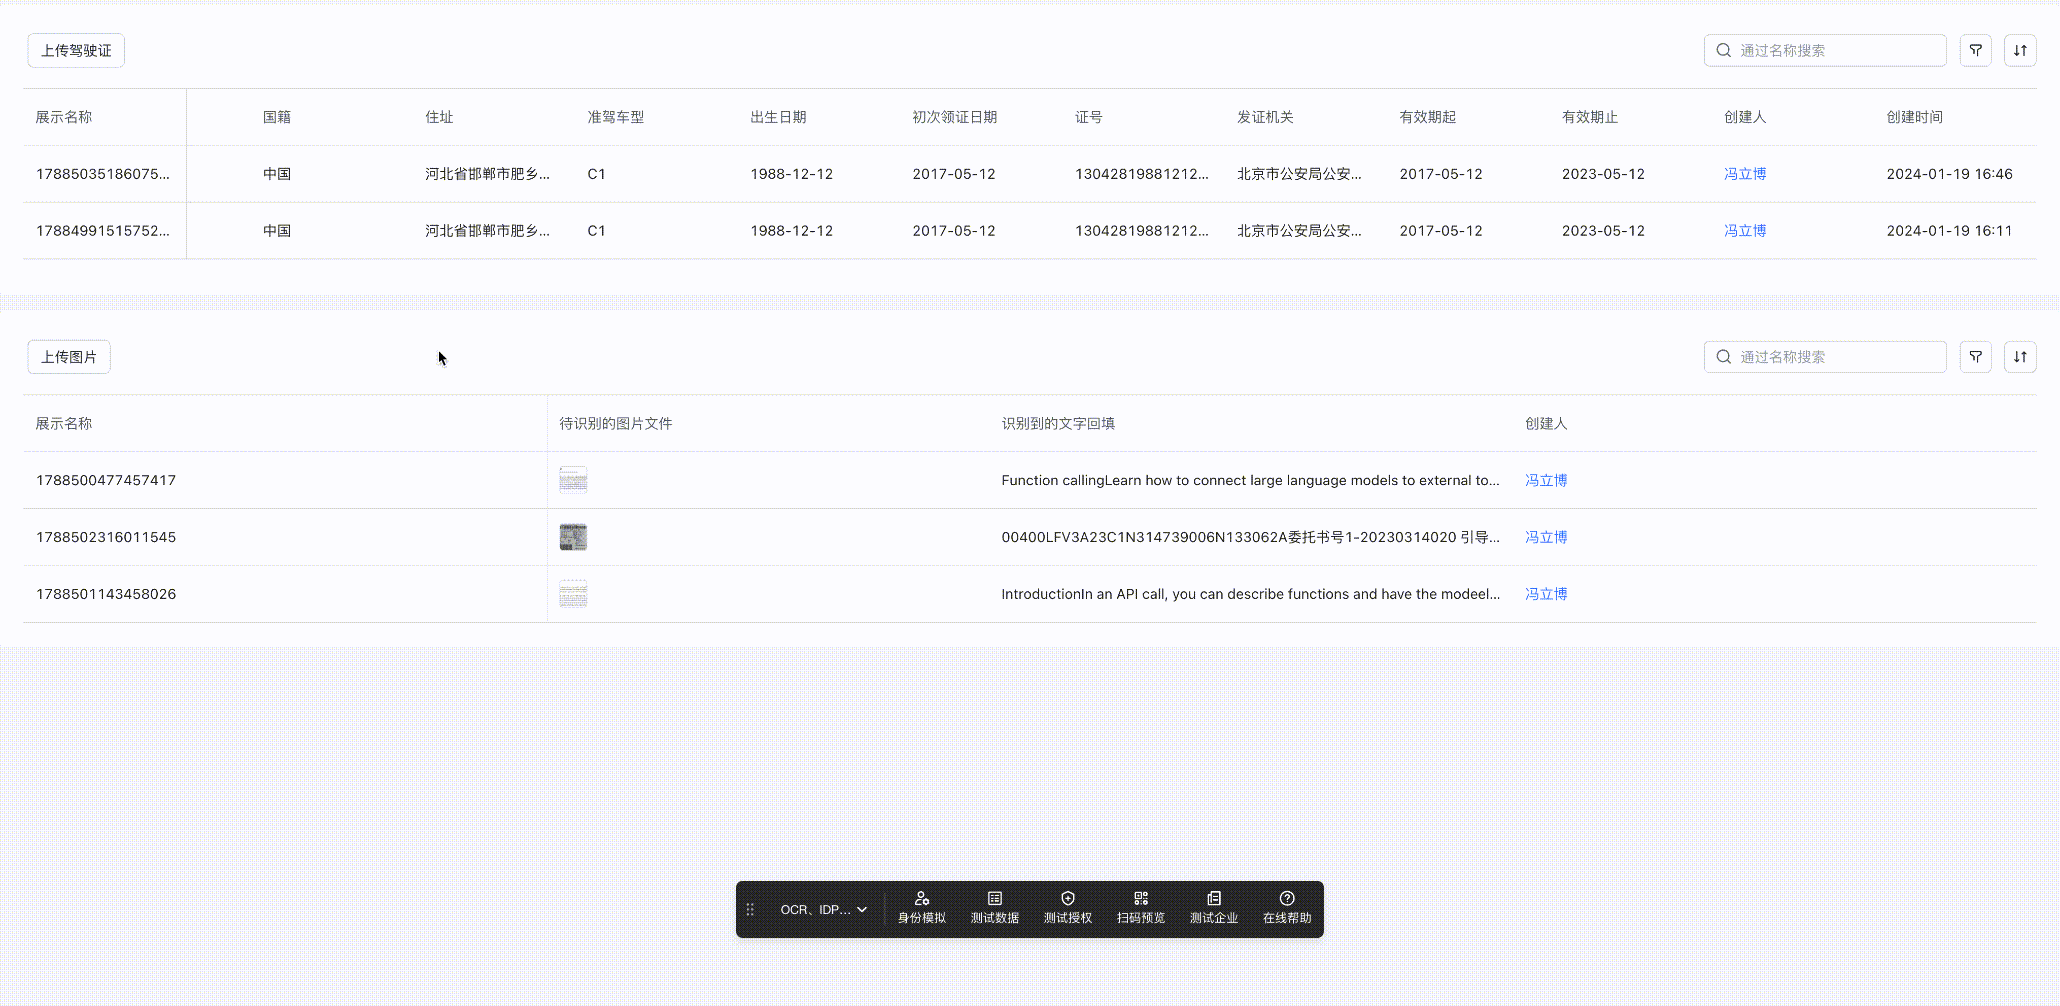This screenshot has width=2060, height=1006.
Task: Open 测试企业 in the bottom toolbar
Action: [1214, 908]
